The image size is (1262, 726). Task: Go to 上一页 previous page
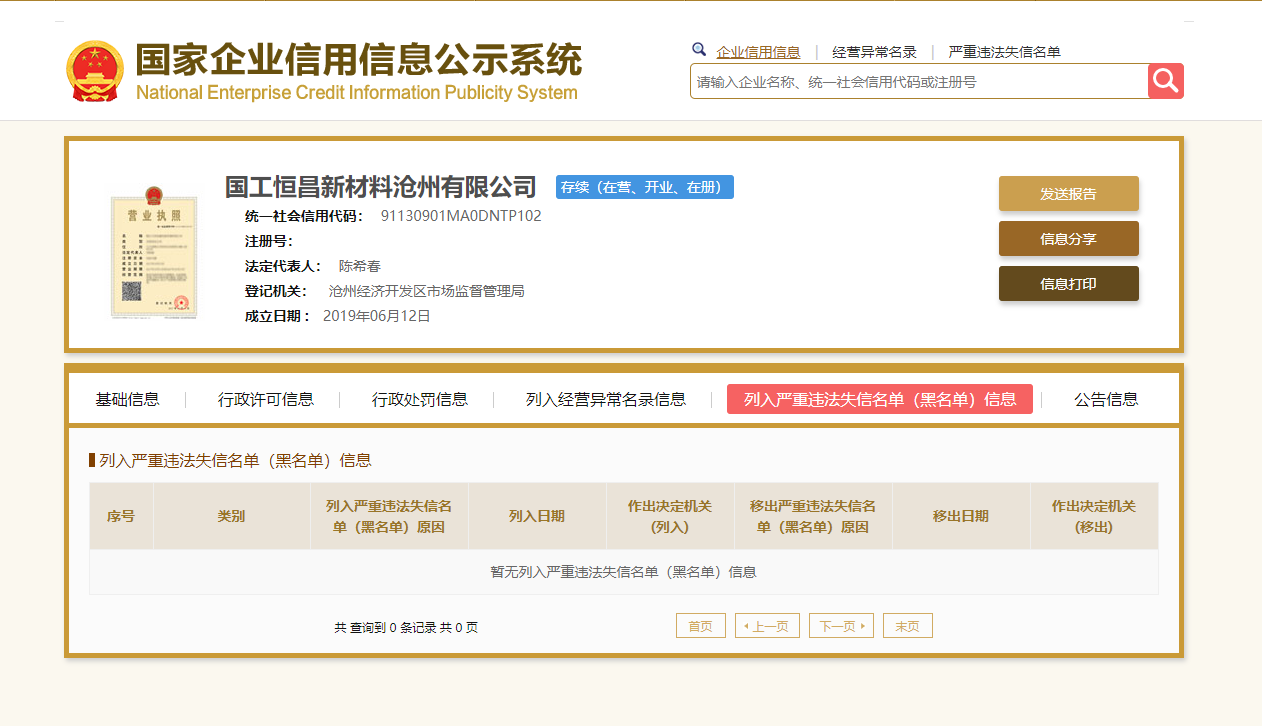[x=767, y=626]
